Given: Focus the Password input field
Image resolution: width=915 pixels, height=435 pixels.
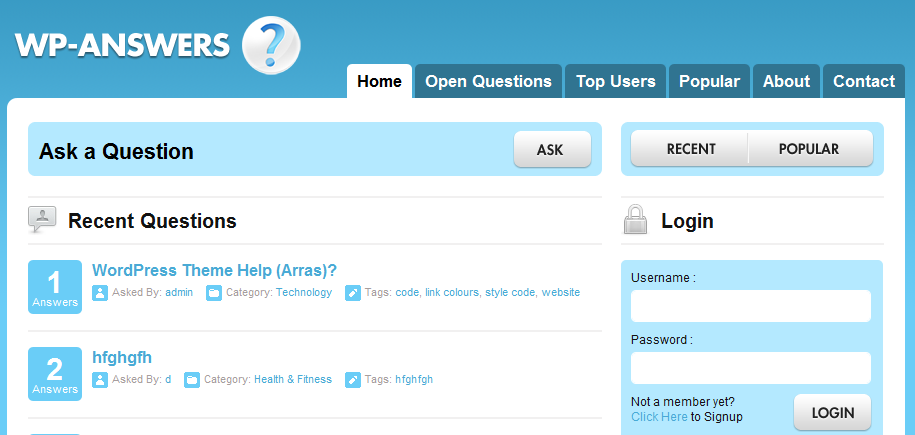Looking at the screenshot, I should point(750,368).
